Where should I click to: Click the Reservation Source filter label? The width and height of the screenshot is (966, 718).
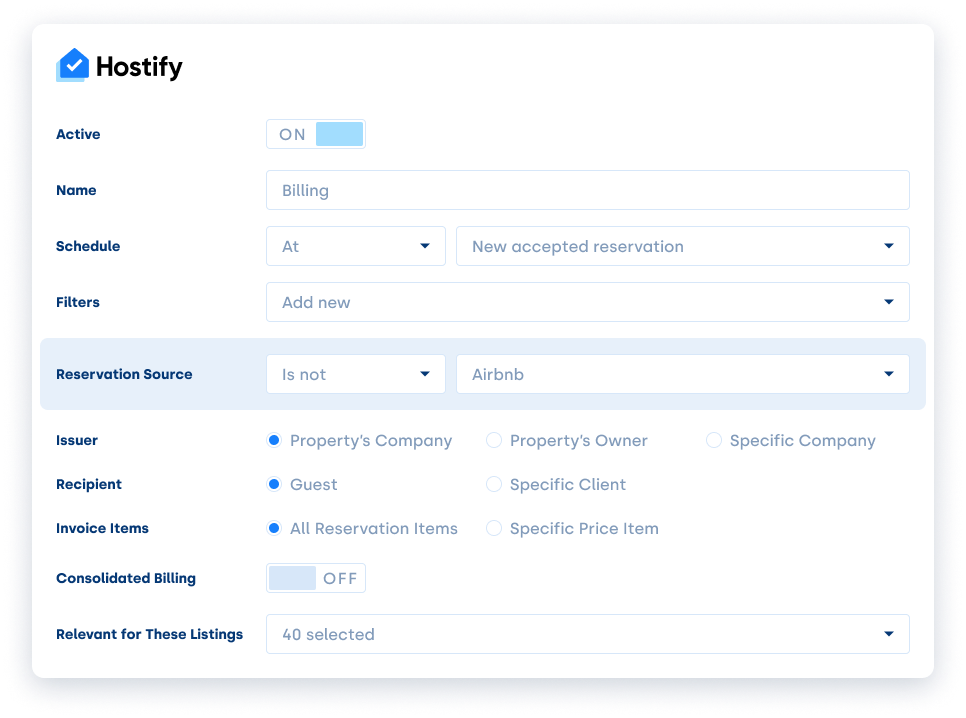pyautogui.click(x=124, y=374)
